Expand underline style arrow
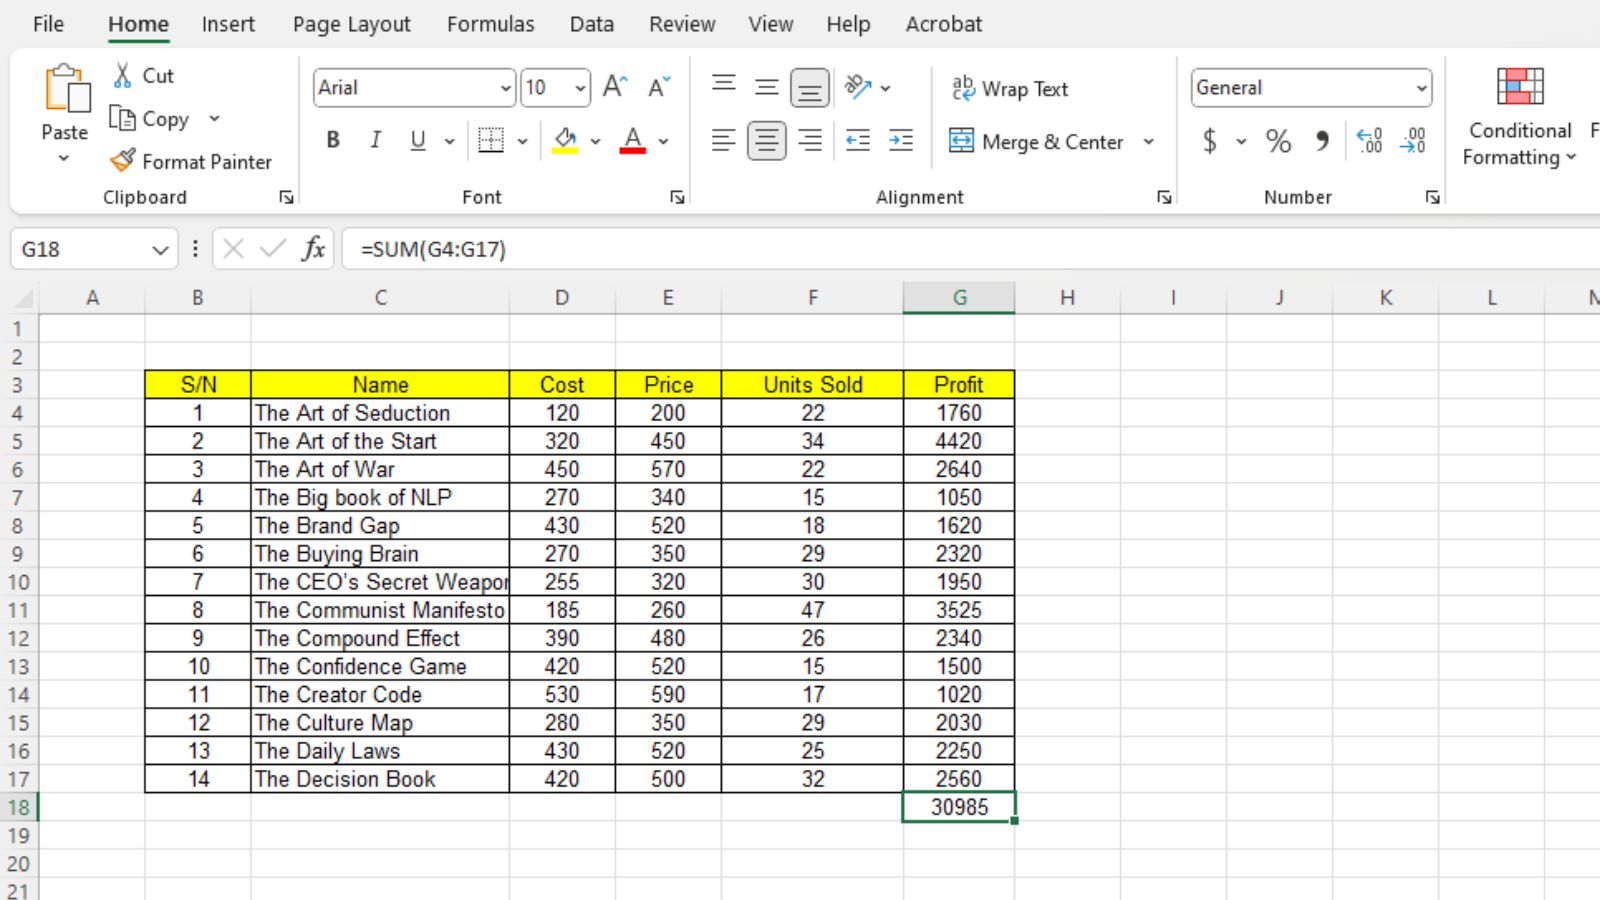 (449, 141)
